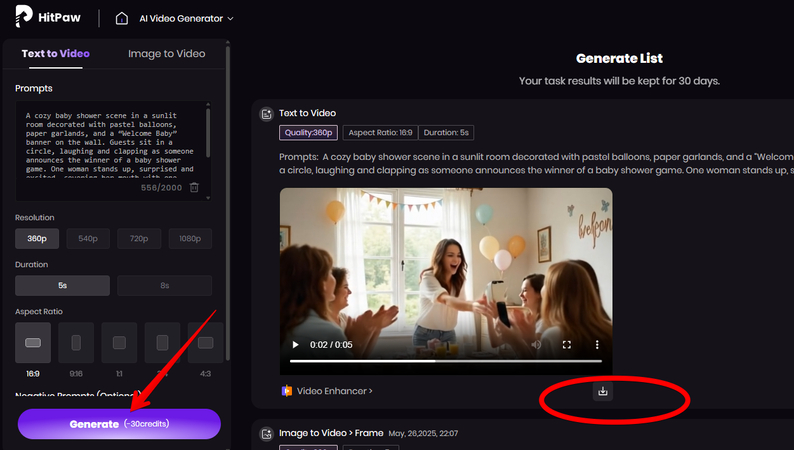Download the generated baby shower video
The image size is (794, 450).
(602, 391)
